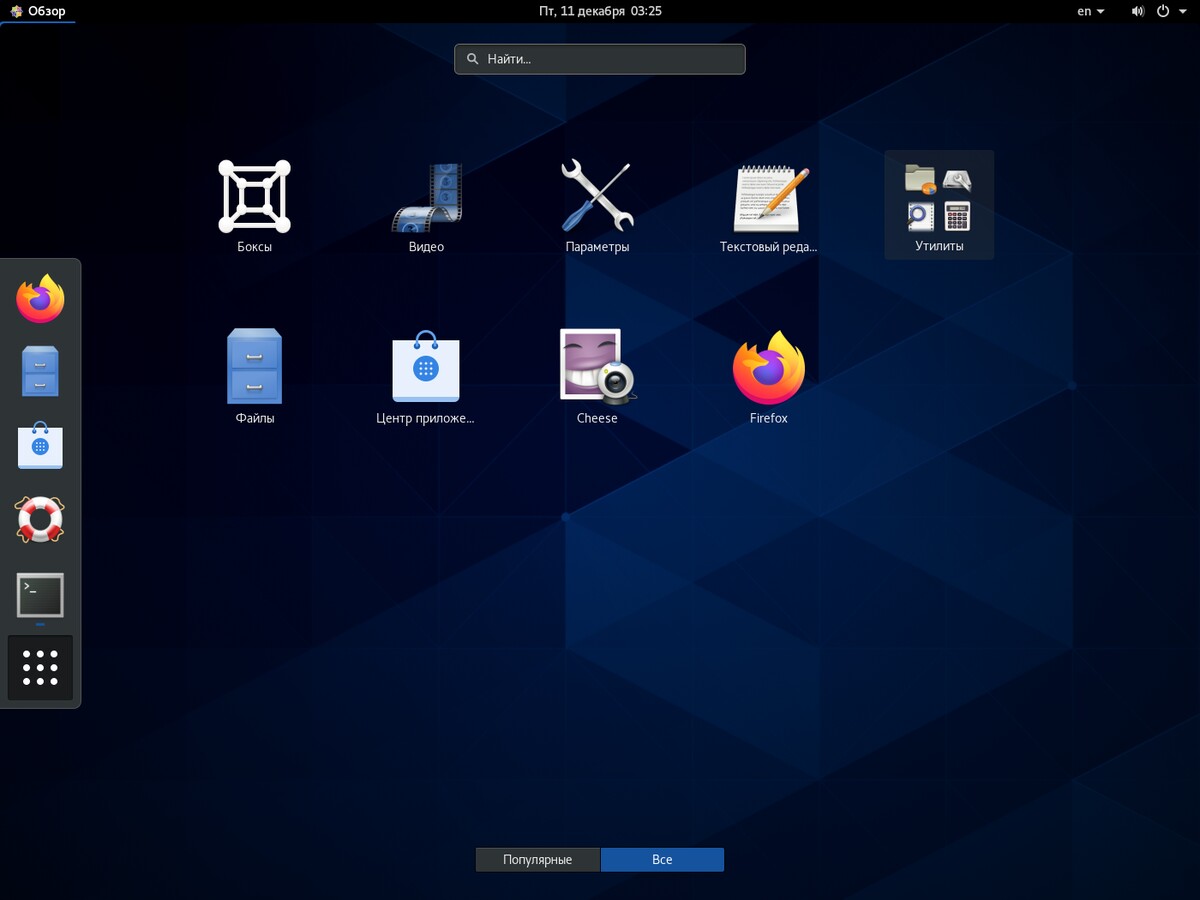1200x900 pixels.
Task: Switch to the Все tab
Action: tap(662, 860)
